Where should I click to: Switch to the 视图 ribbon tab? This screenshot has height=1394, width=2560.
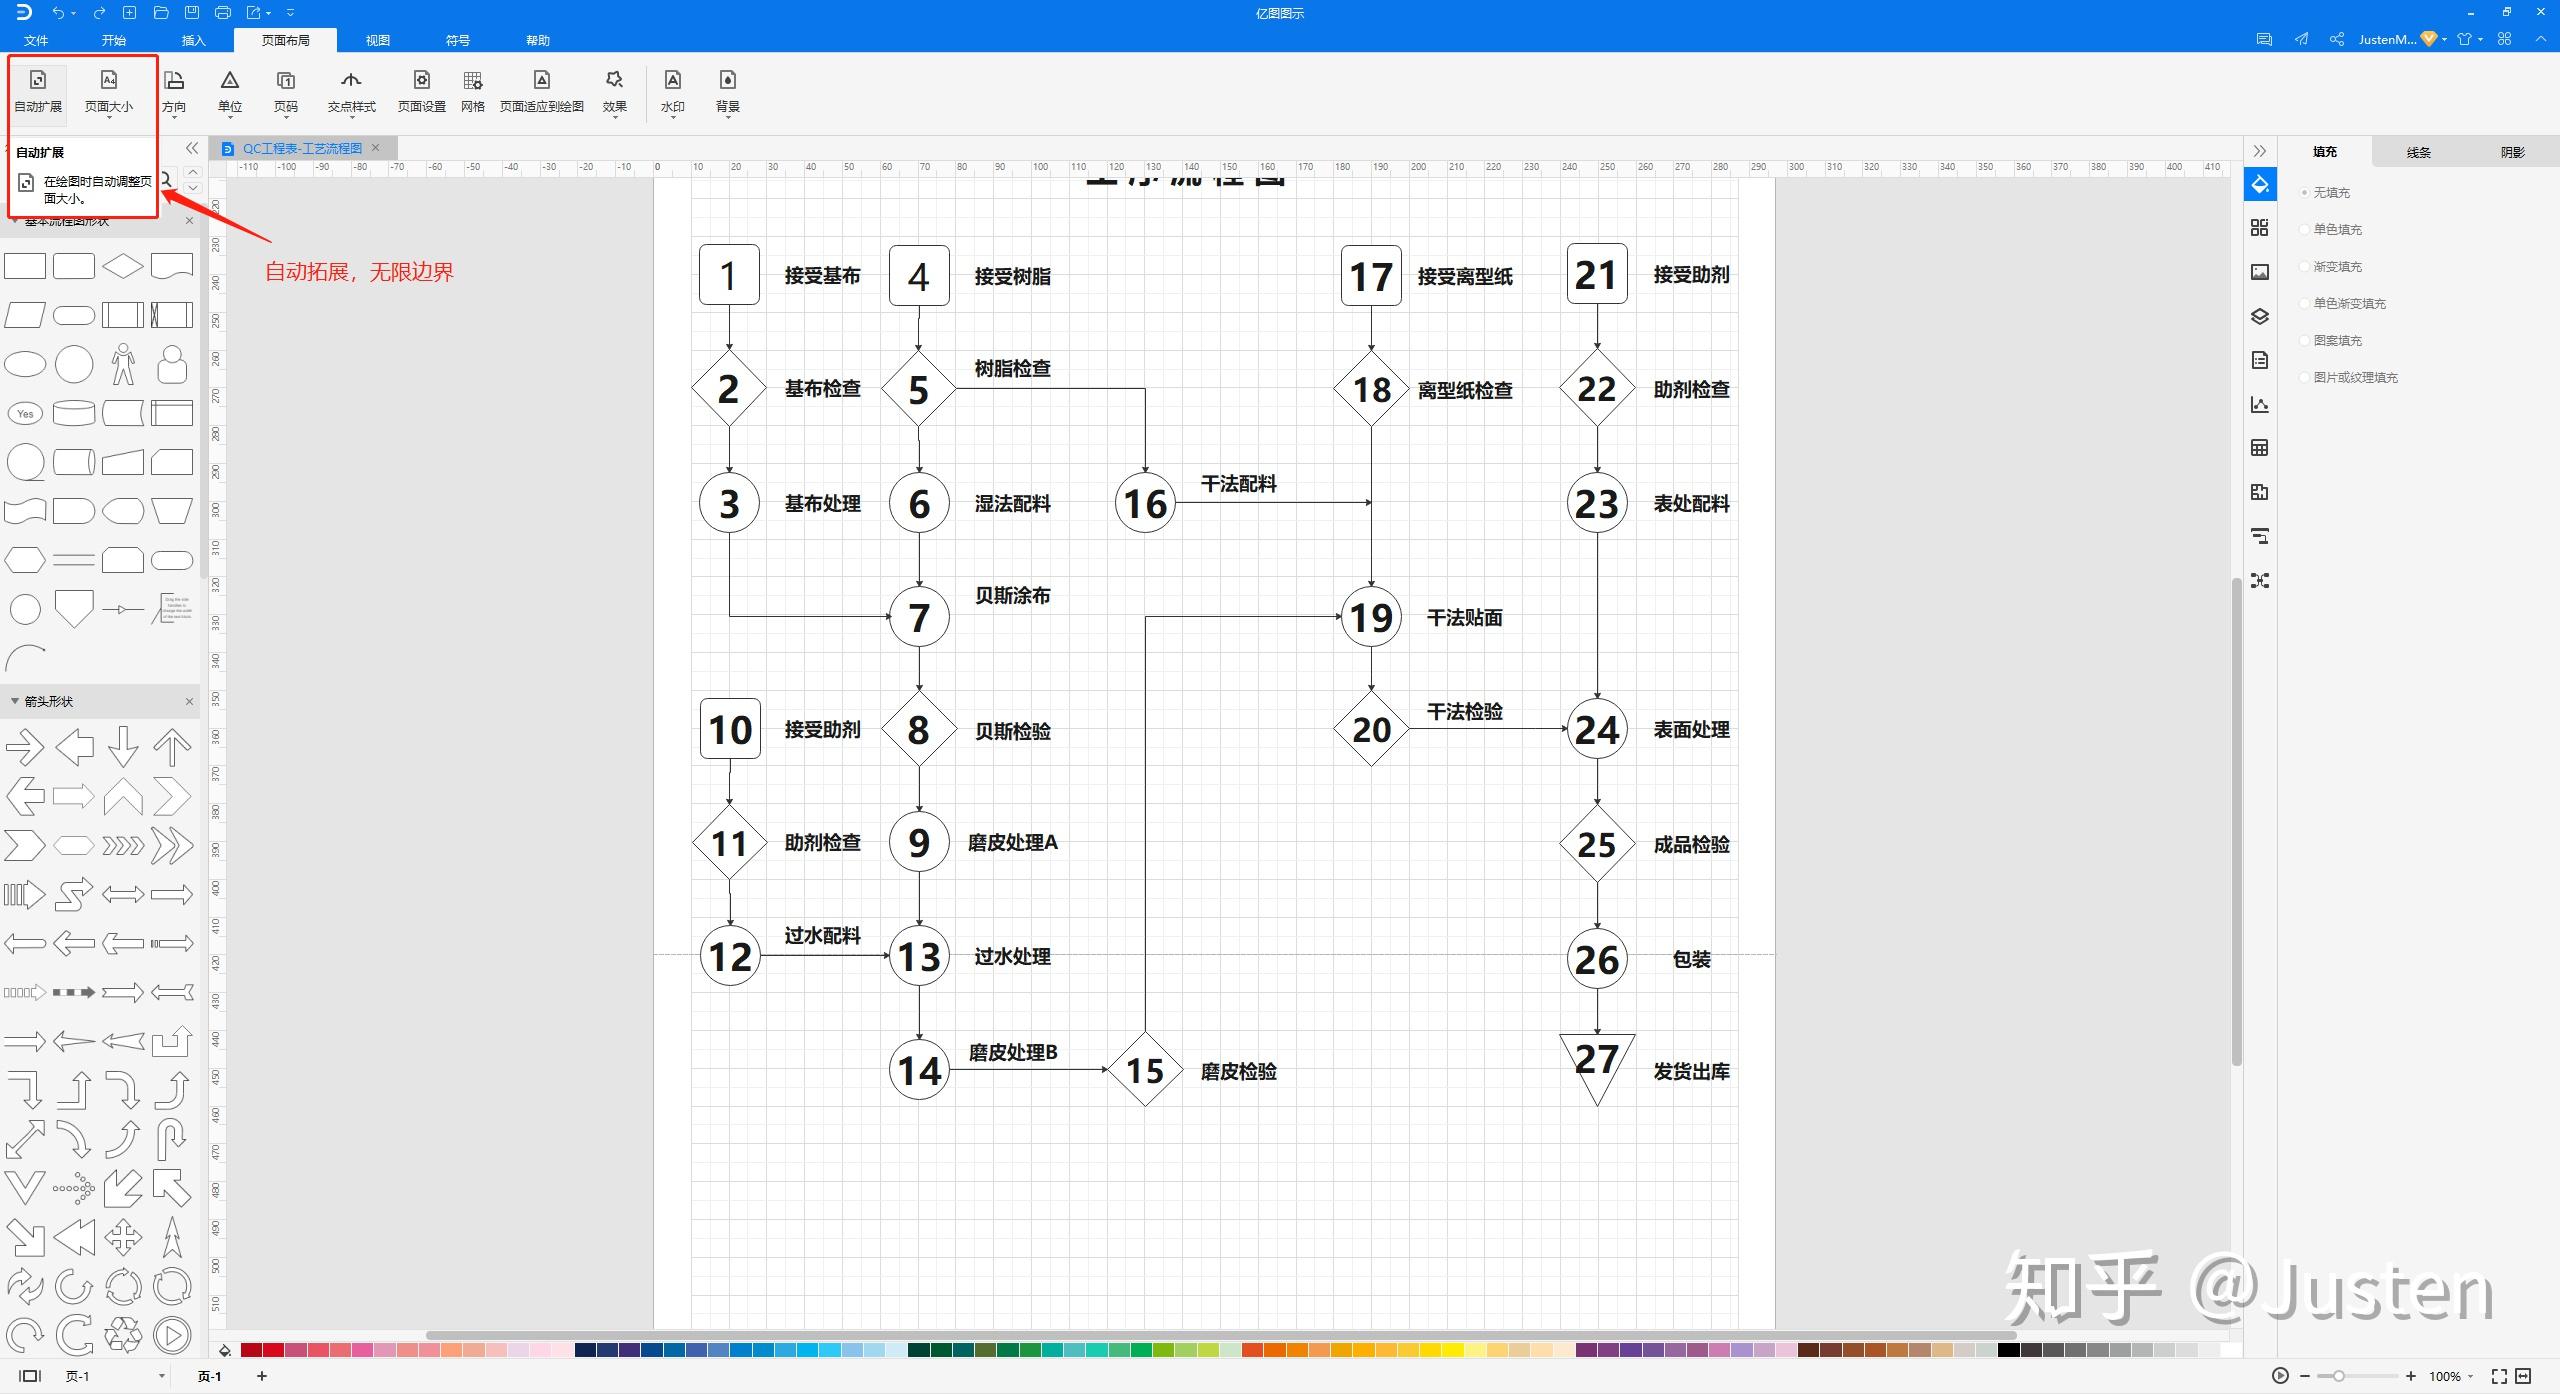click(x=377, y=40)
